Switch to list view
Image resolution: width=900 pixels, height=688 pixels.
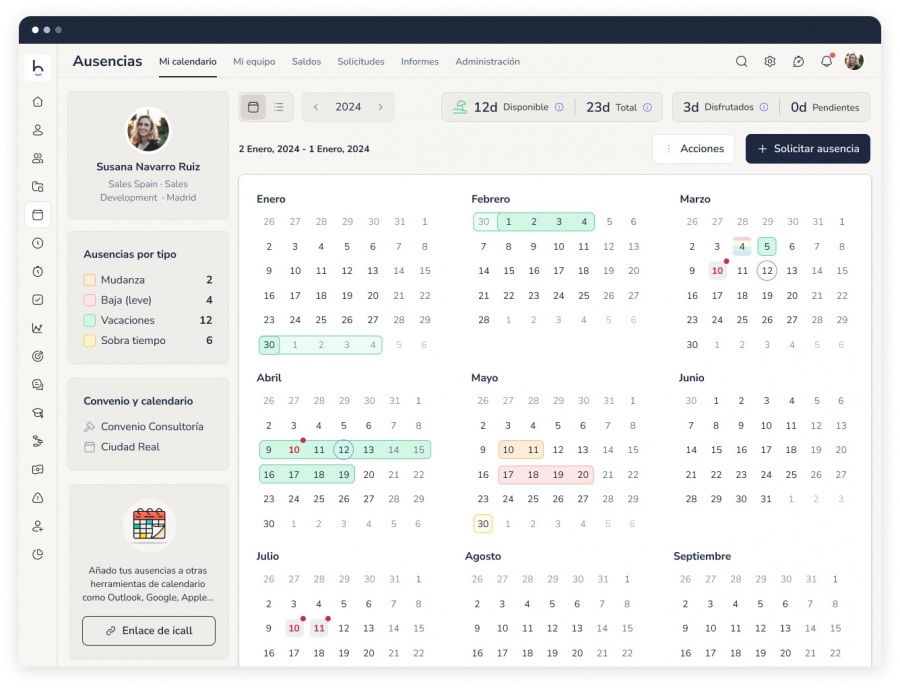tap(279, 107)
